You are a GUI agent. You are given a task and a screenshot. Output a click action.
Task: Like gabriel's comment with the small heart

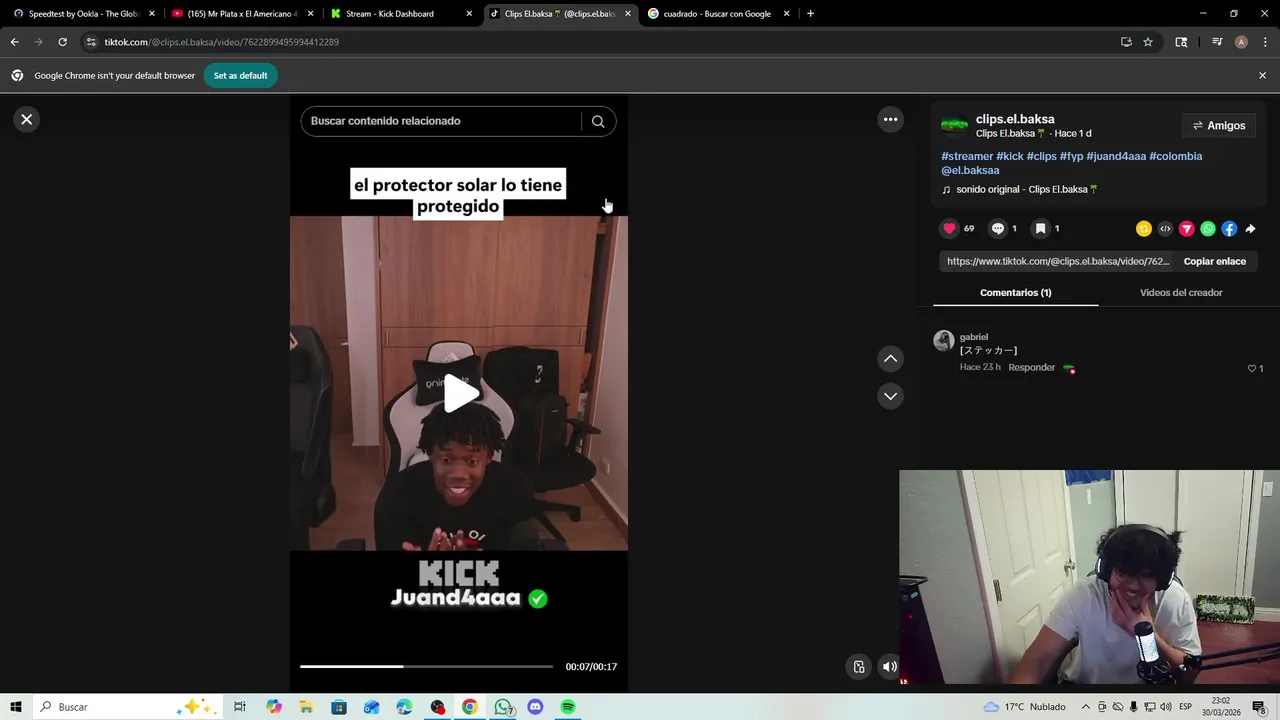(x=1251, y=368)
